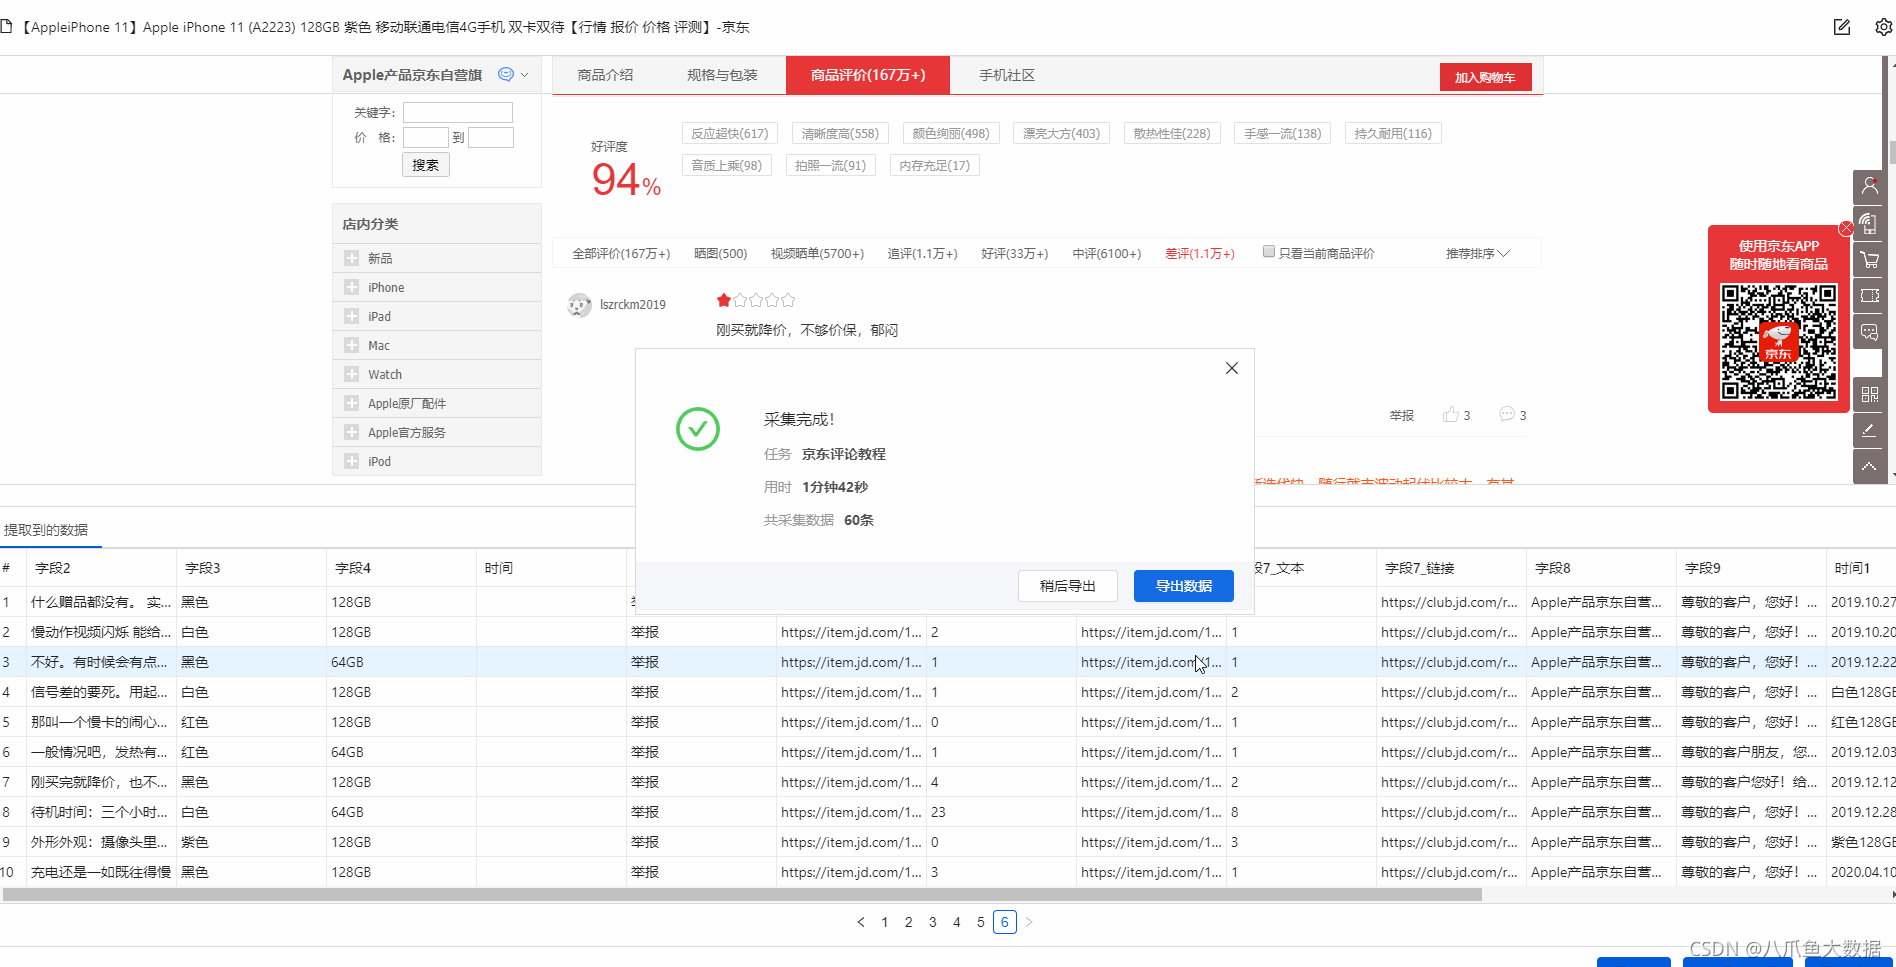
Task: Open the 推荐排序 sort dropdown
Action: (1477, 254)
